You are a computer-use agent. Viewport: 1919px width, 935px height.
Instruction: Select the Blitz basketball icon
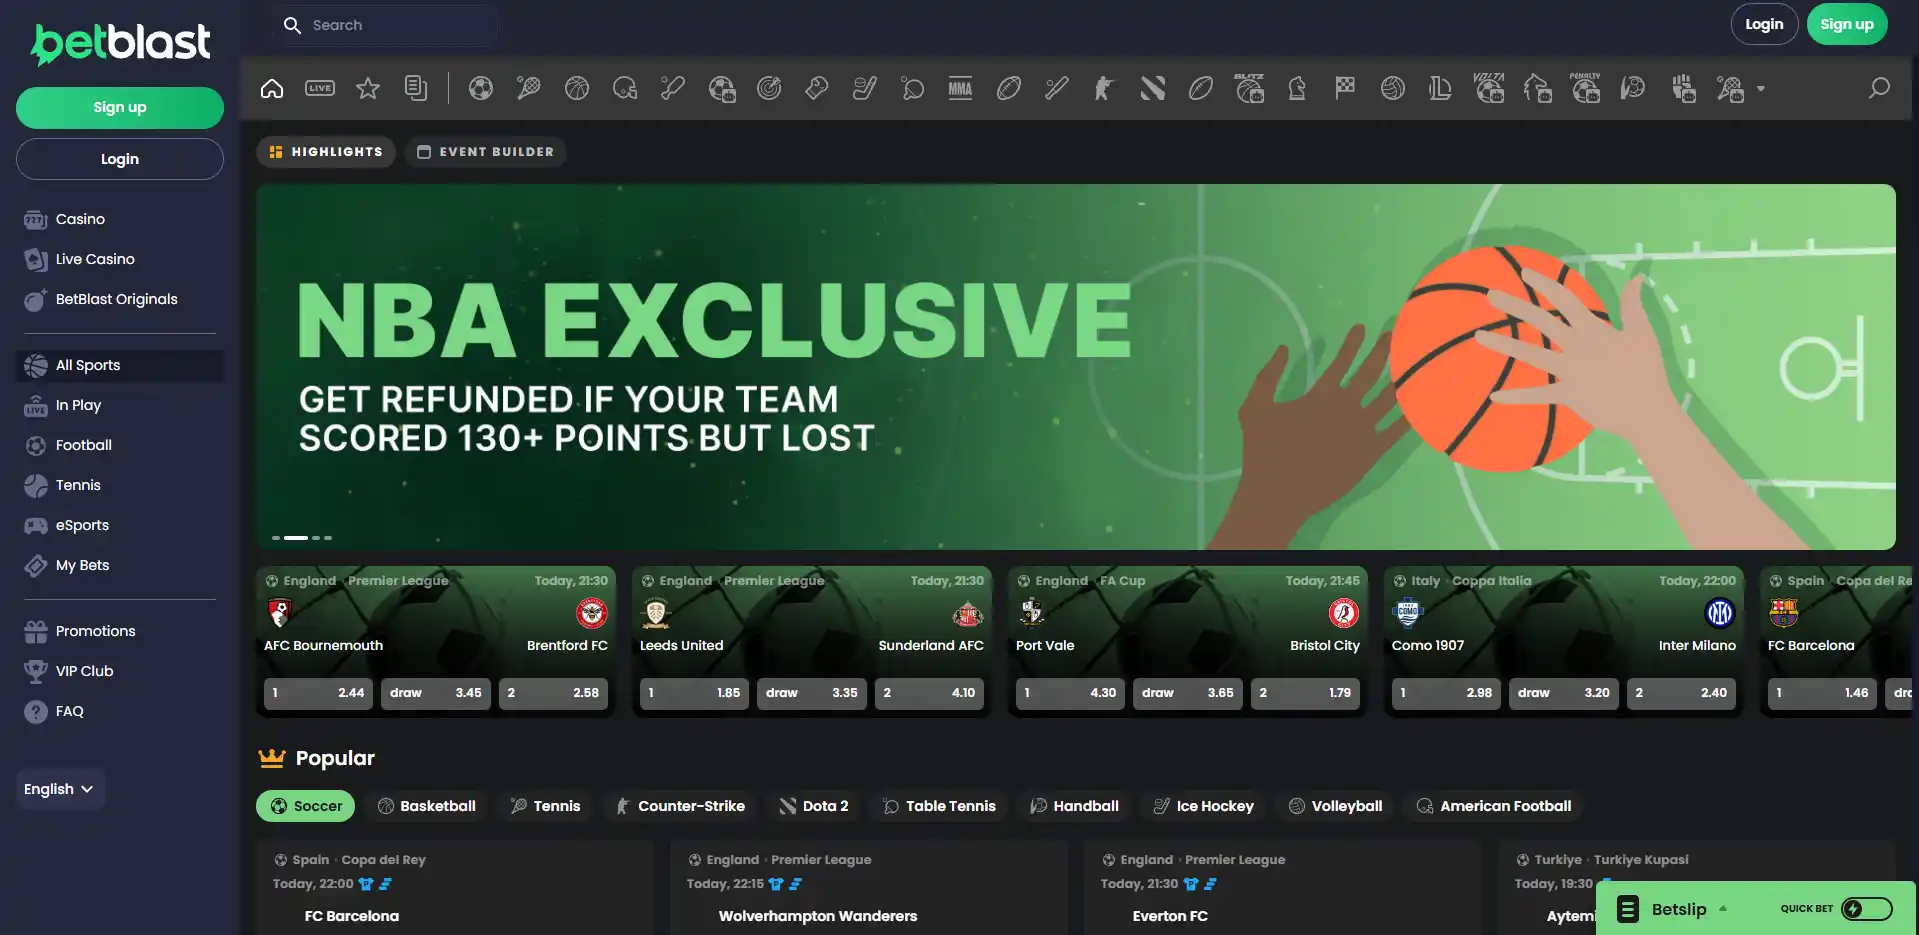click(x=1249, y=89)
